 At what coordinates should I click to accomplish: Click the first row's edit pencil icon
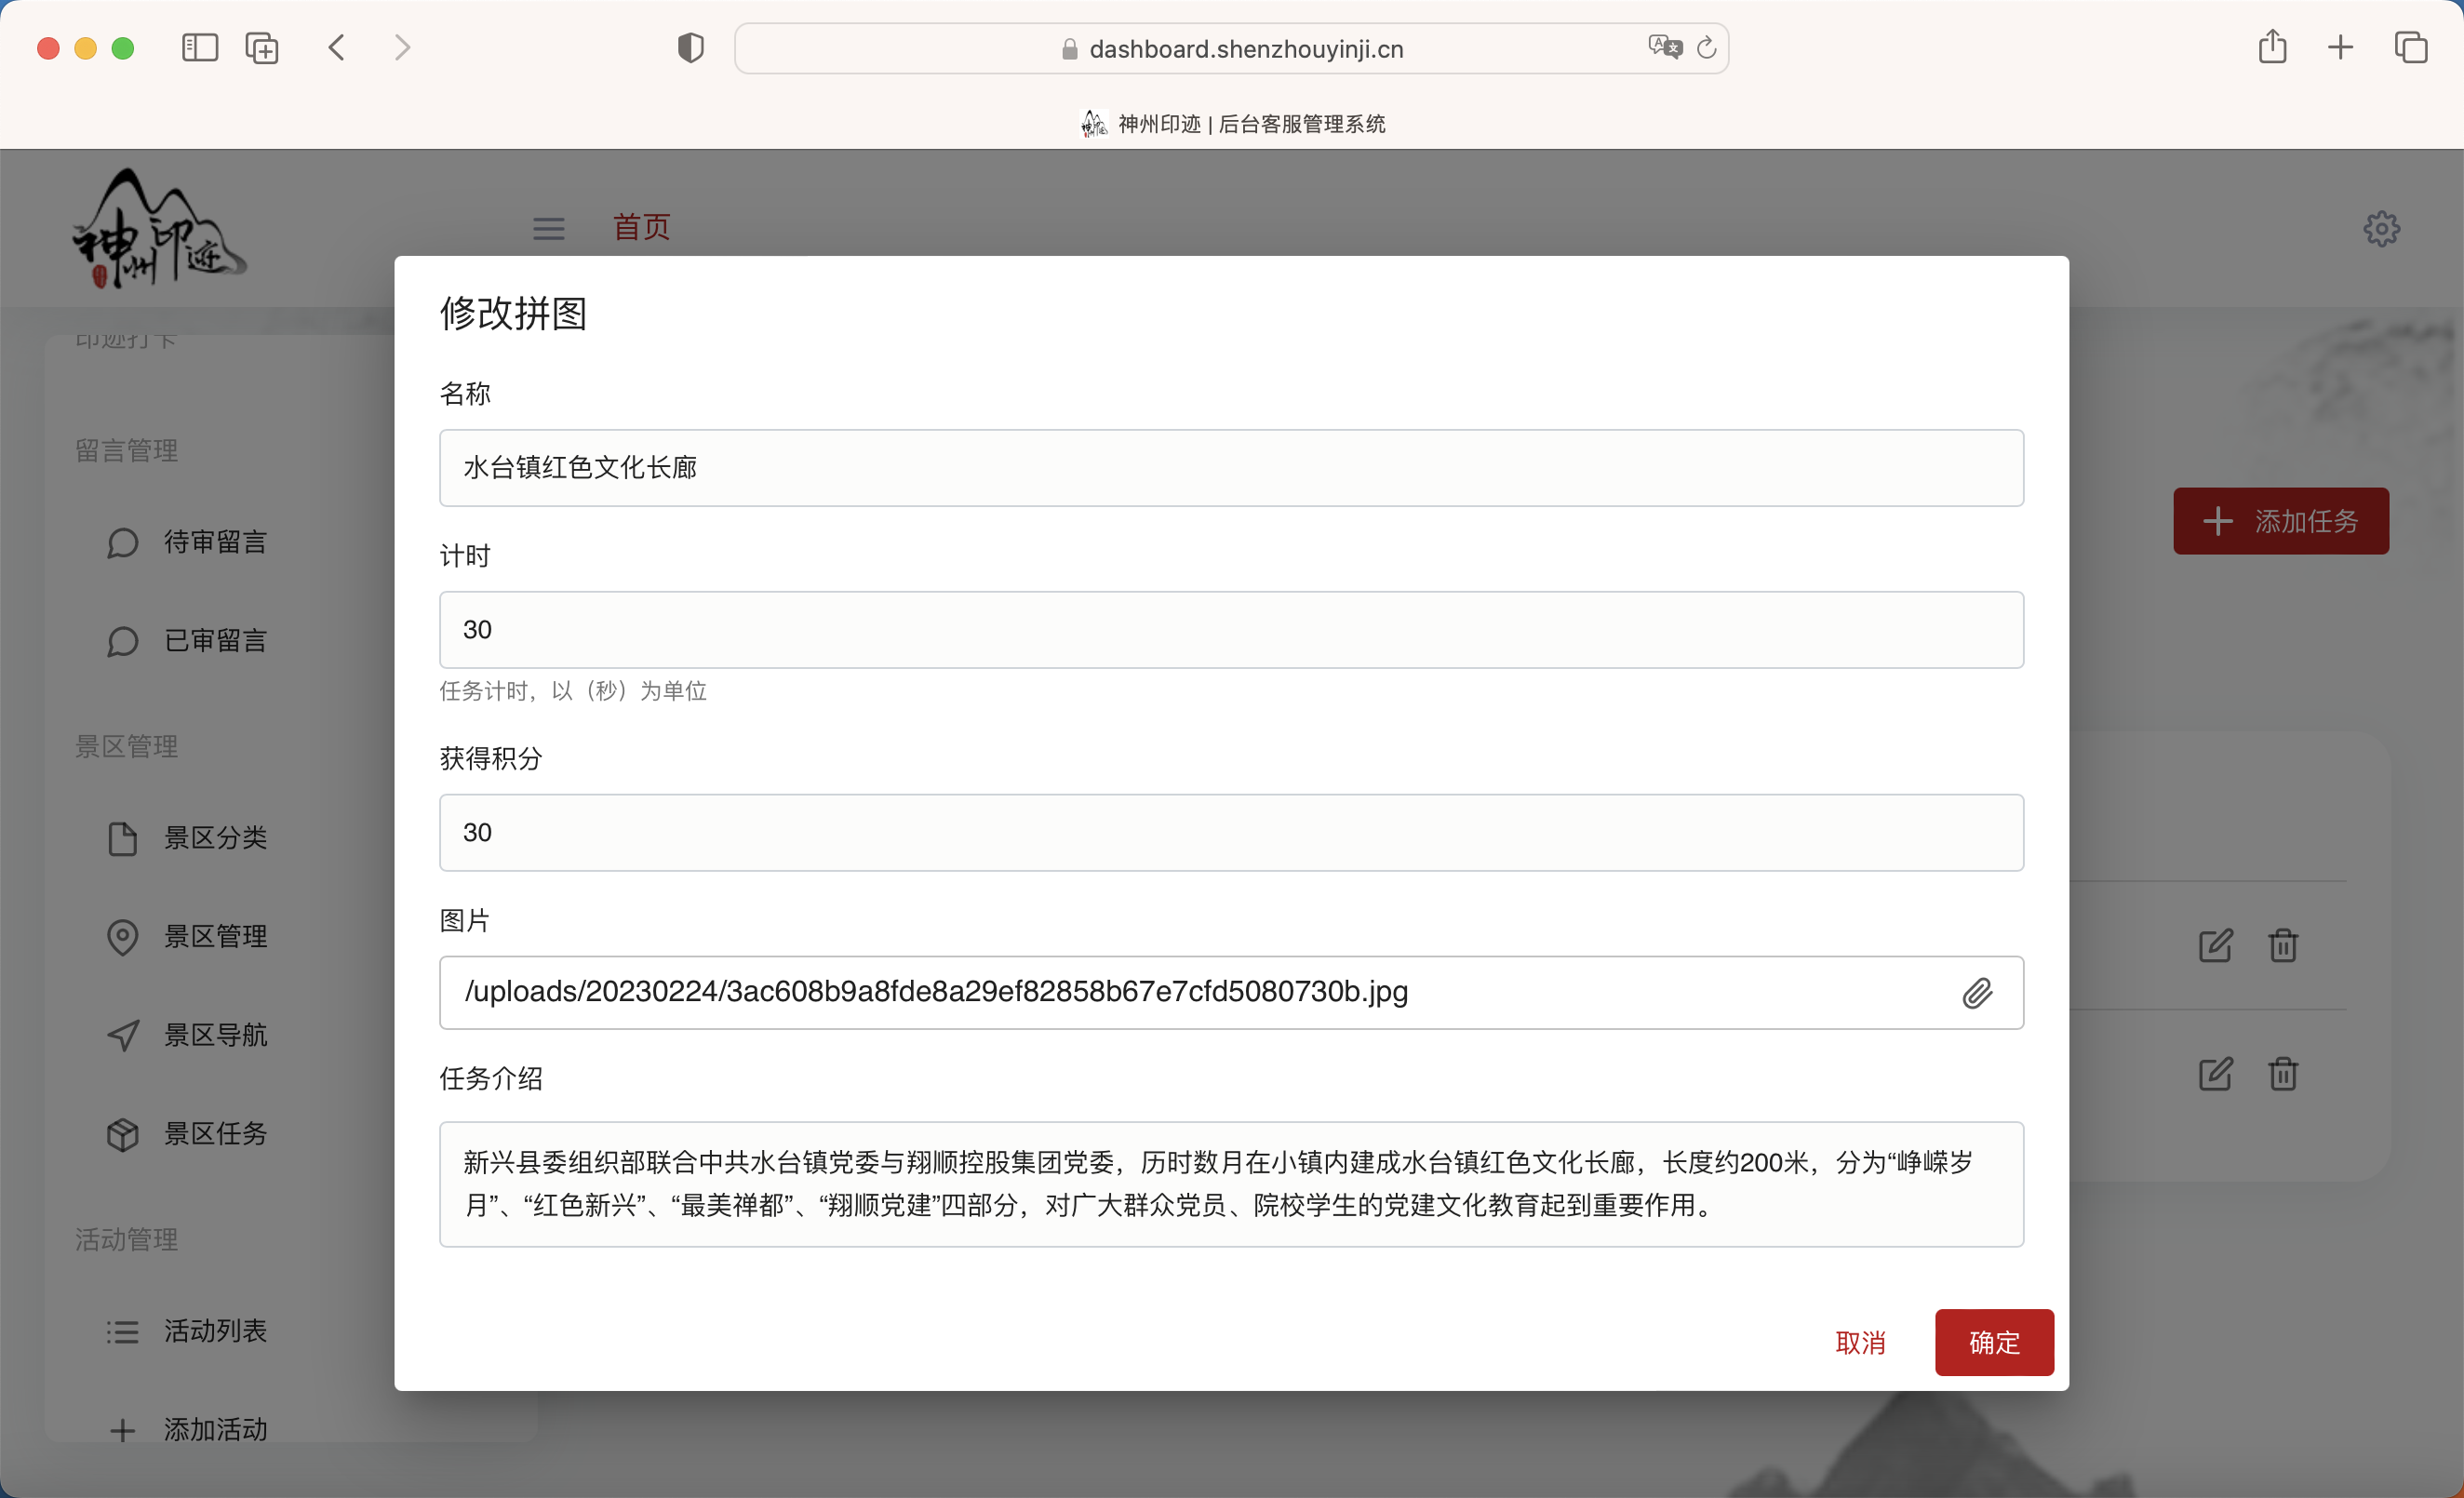point(2215,945)
